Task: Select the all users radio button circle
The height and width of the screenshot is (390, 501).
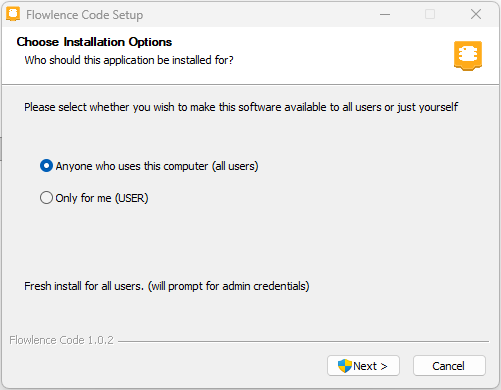Action: coord(46,166)
